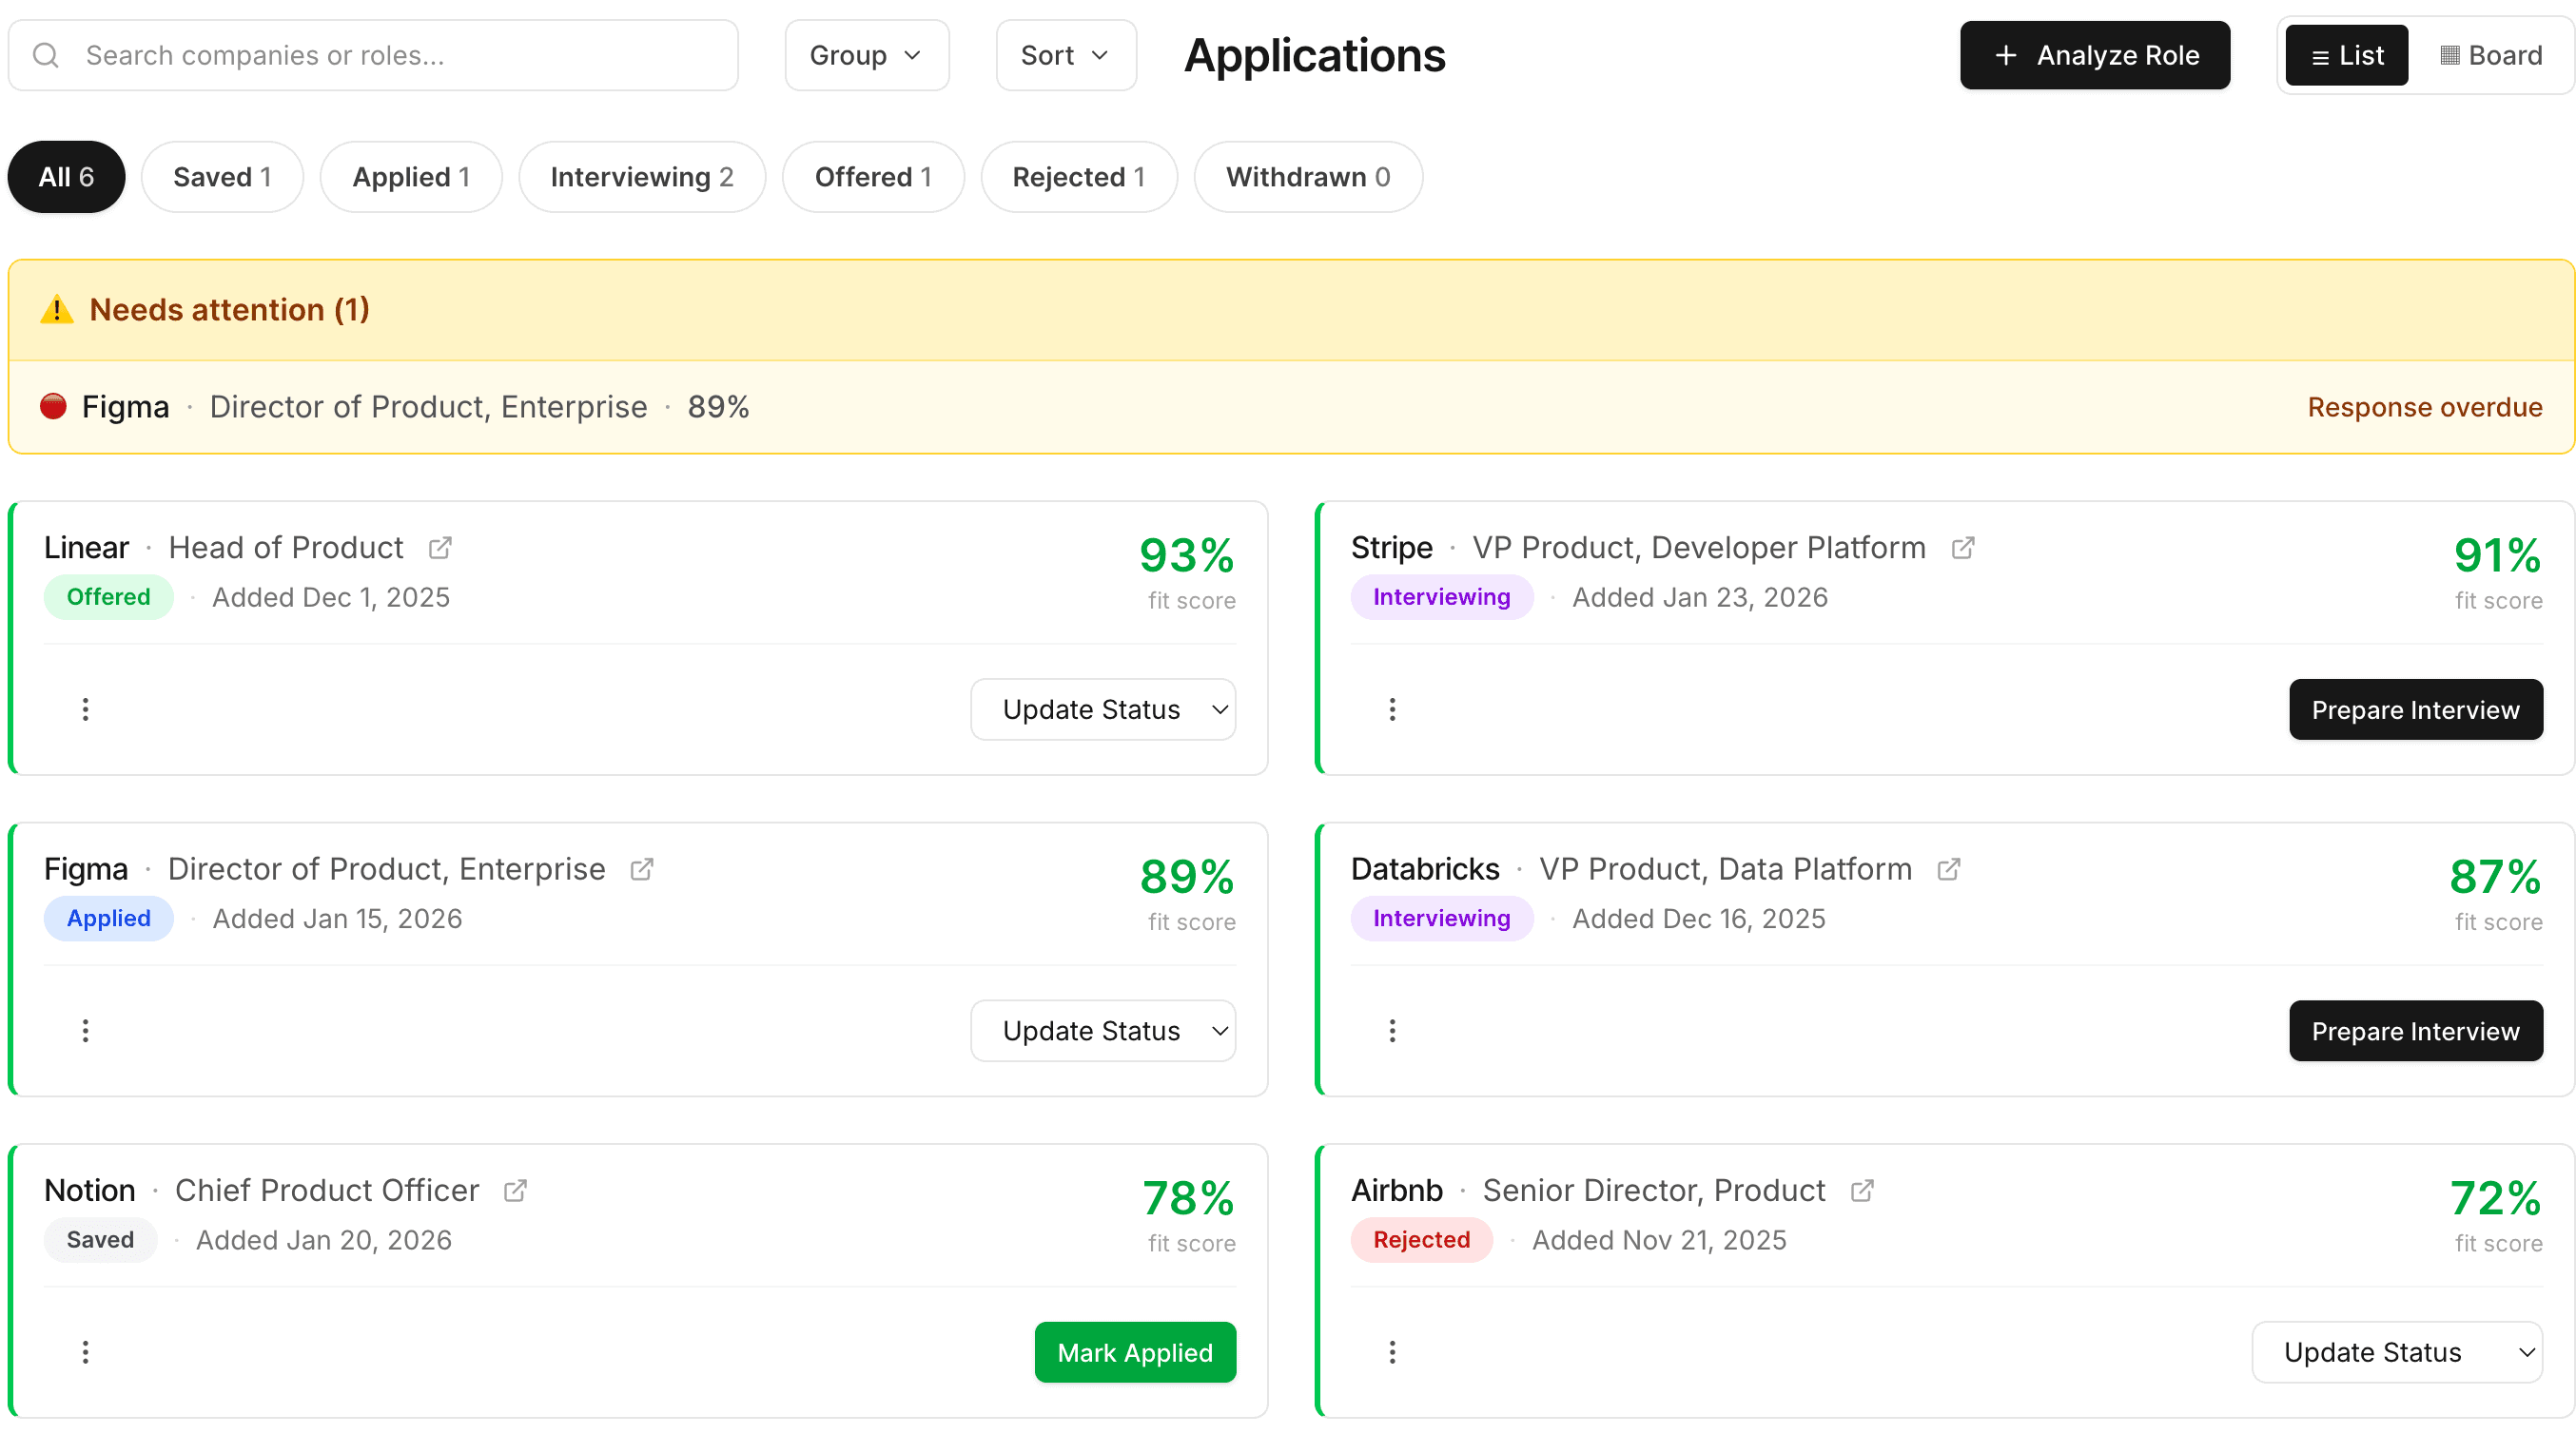Open Update Status on the Linear card
This screenshot has height=1434, width=2576.
1103,709
